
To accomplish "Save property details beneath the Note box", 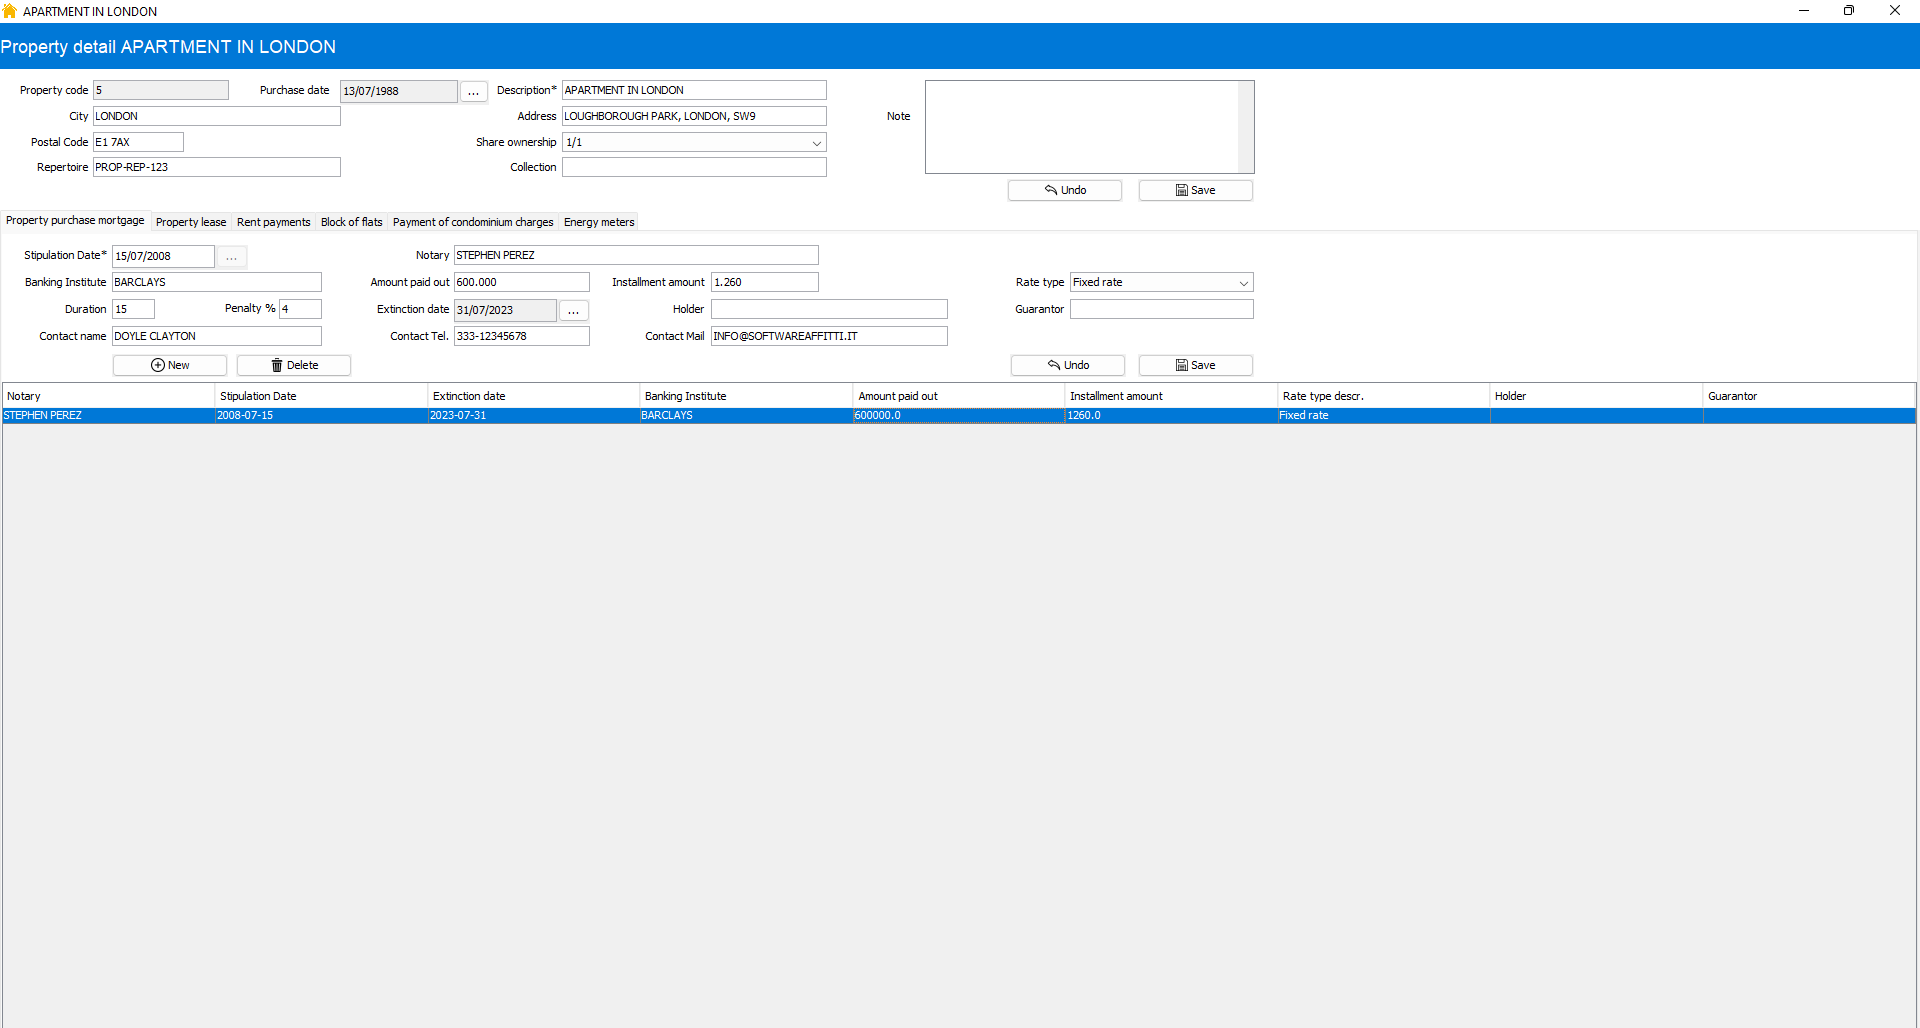I will (x=1195, y=190).
